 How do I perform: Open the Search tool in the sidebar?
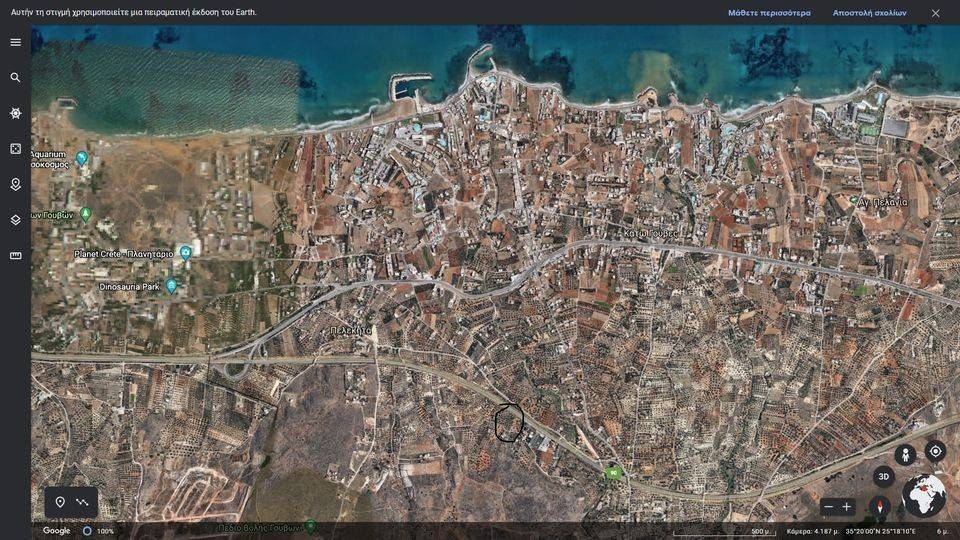(15, 78)
